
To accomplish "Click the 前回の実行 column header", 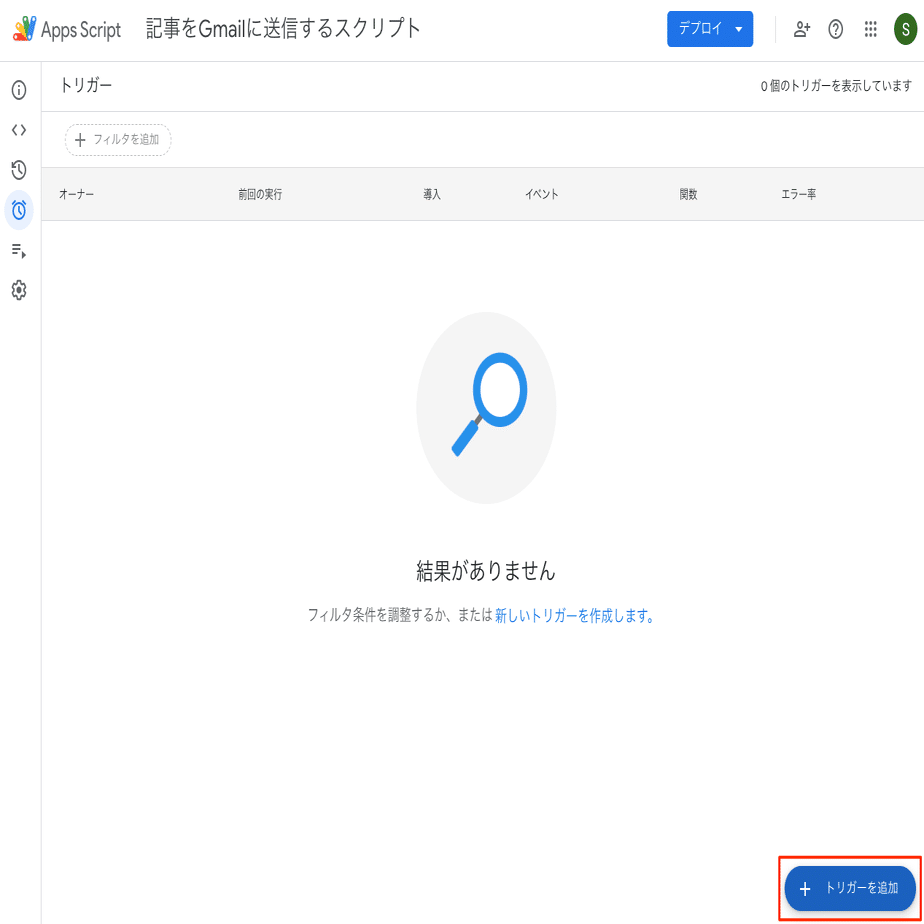I will [x=260, y=194].
